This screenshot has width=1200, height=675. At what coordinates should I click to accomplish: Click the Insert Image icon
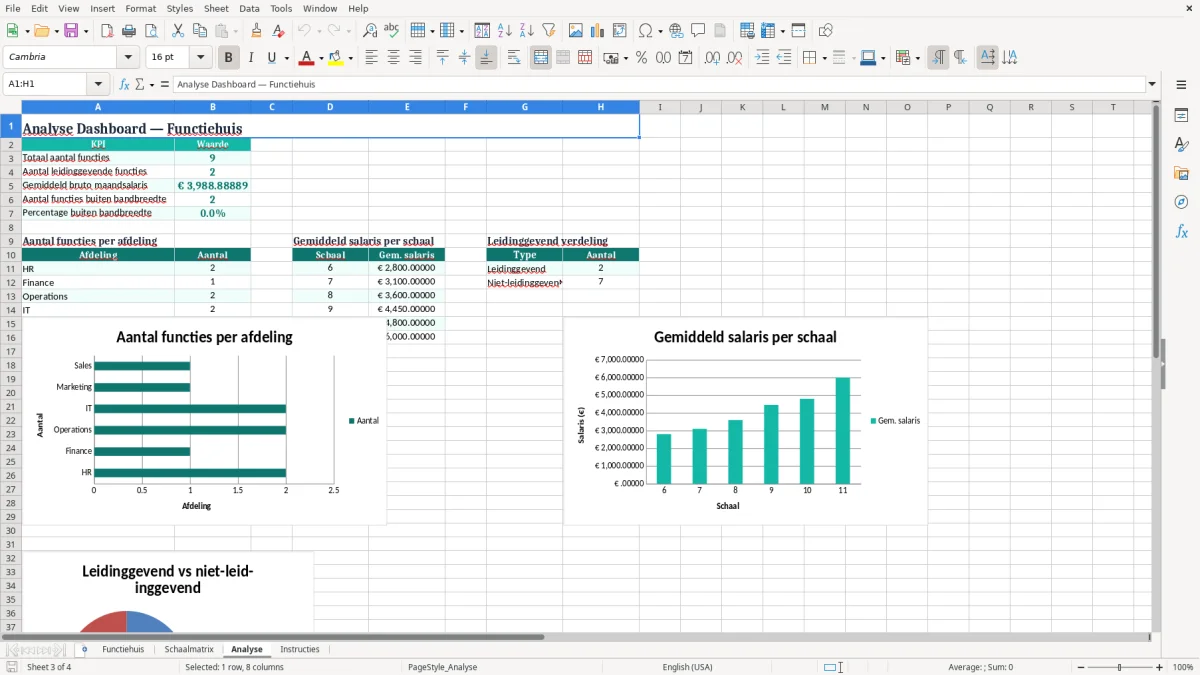[x=576, y=31]
